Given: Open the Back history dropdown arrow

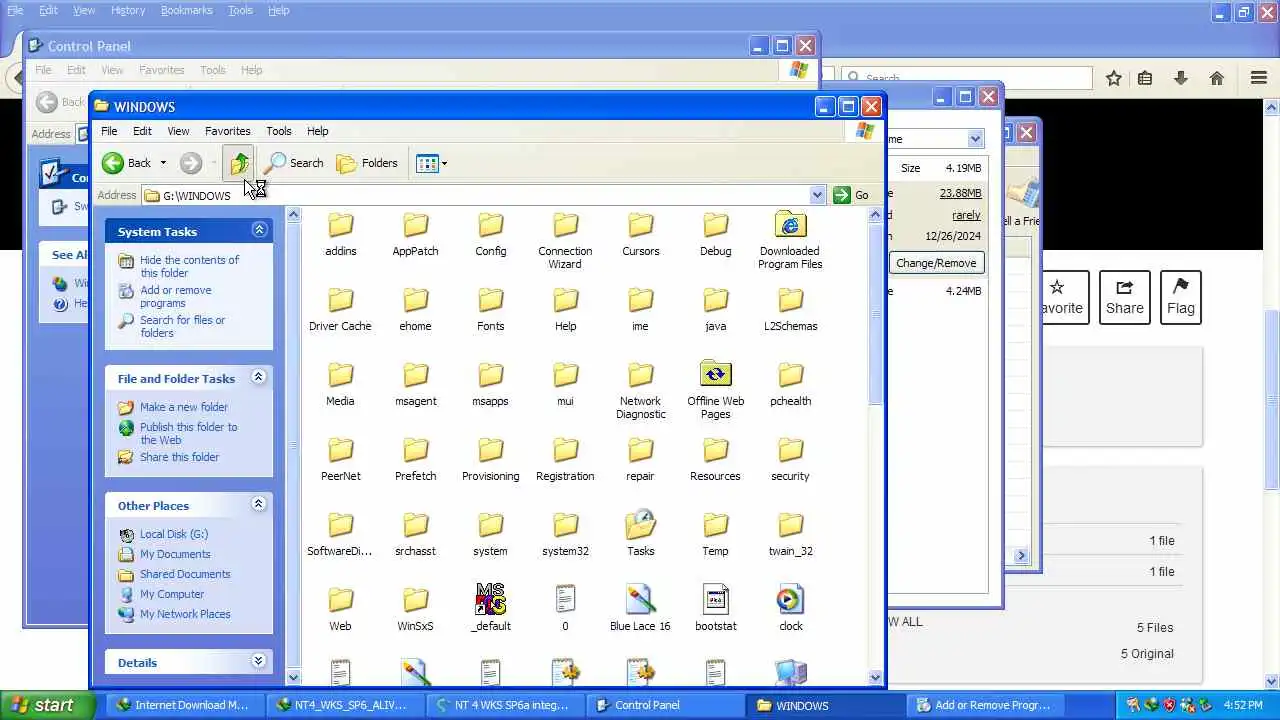Looking at the screenshot, I should (x=163, y=163).
